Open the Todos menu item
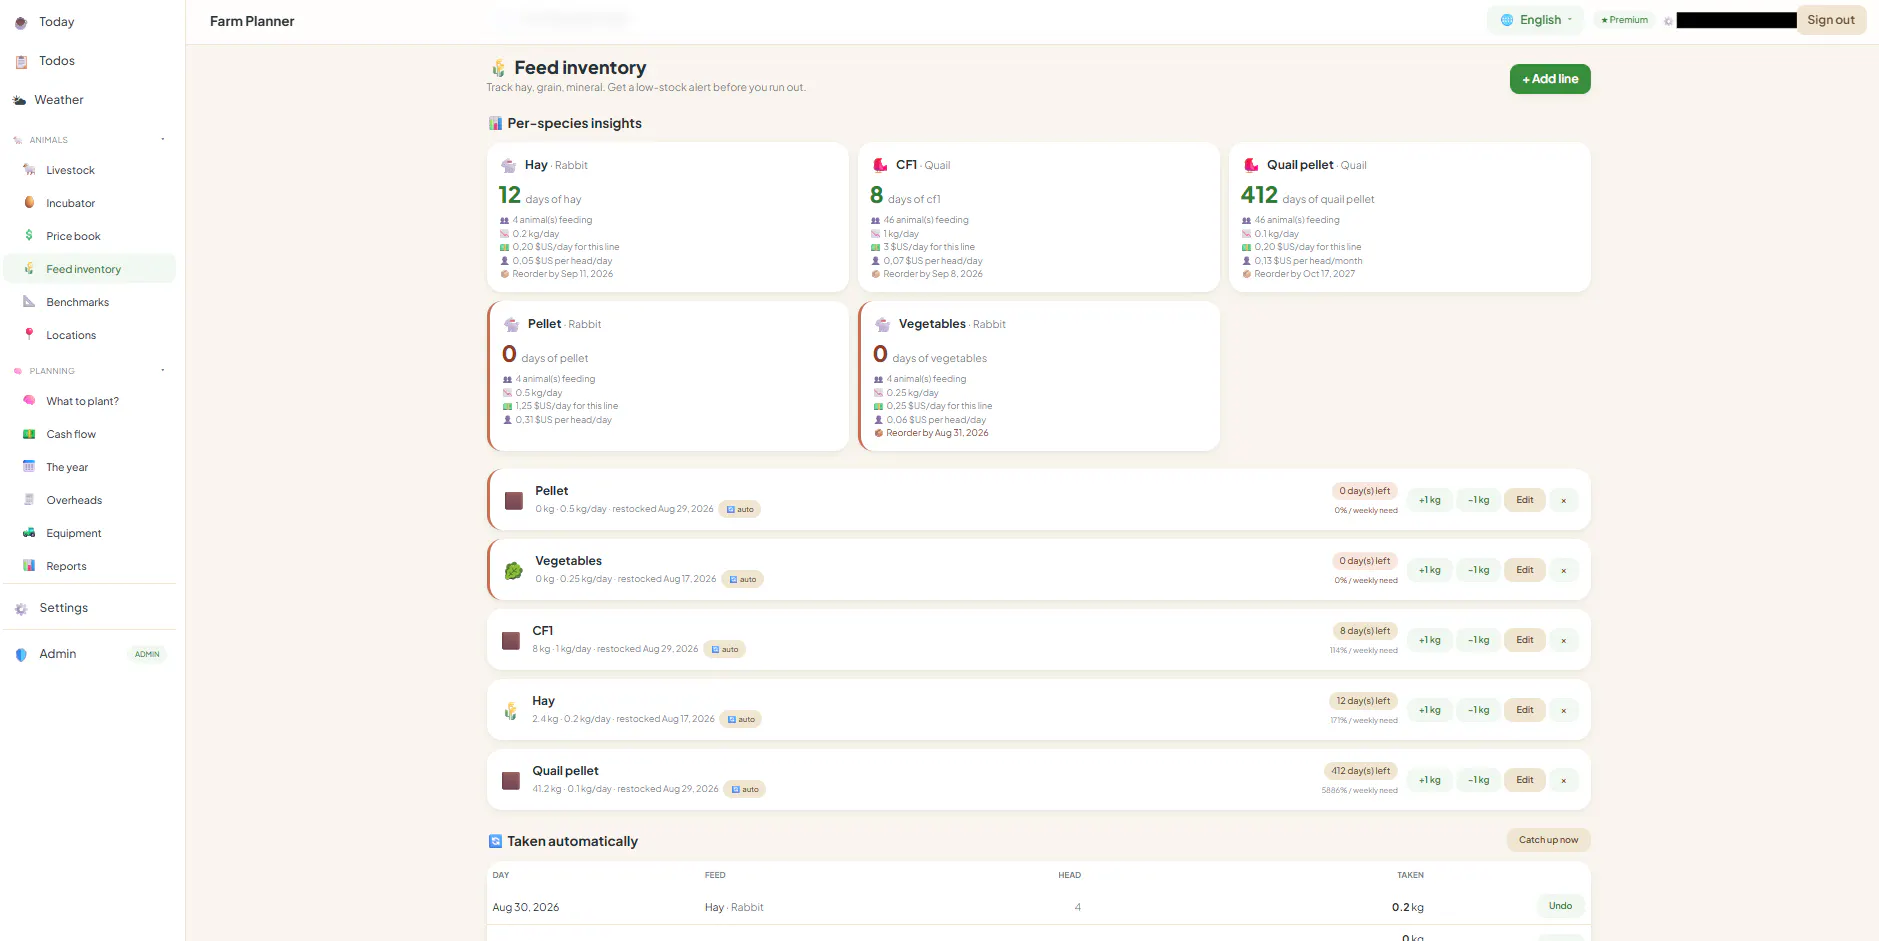The height and width of the screenshot is (941, 1879). click(x=89, y=61)
